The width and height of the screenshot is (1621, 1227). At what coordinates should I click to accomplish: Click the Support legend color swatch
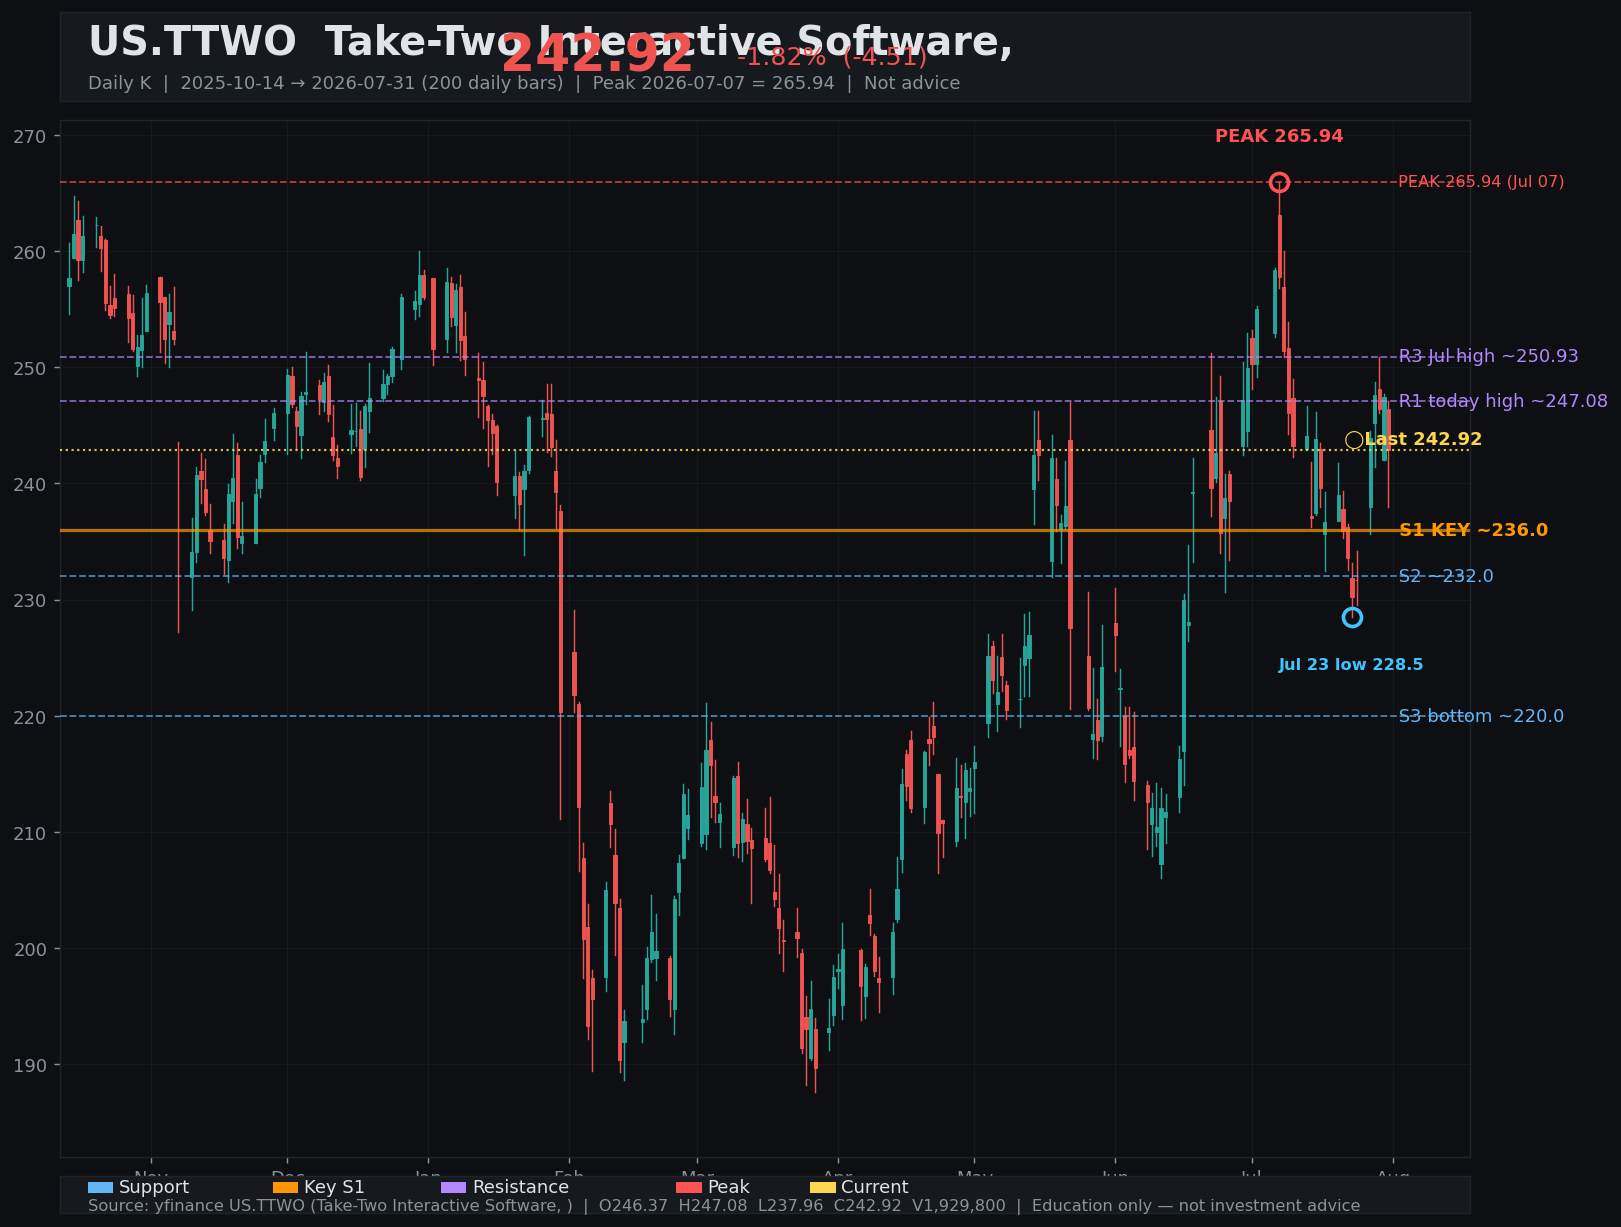pos(100,1187)
